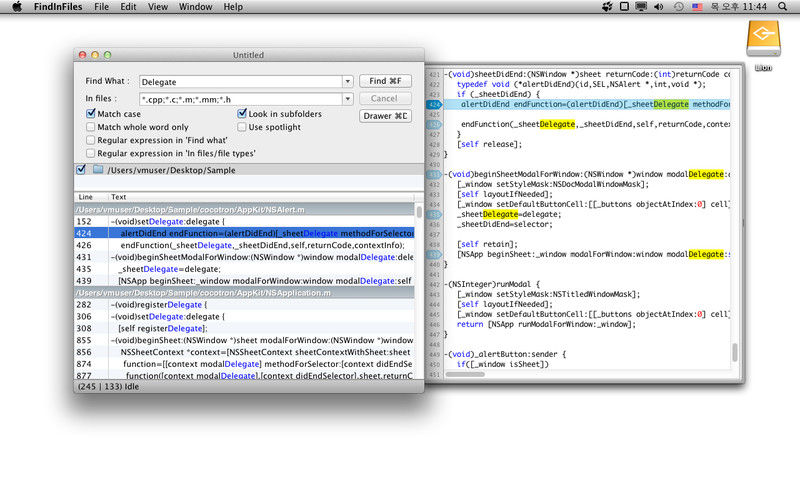The width and height of the screenshot is (800, 500).
Task: Select the Lion drive icon on desktop
Action: click(x=763, y=39)
